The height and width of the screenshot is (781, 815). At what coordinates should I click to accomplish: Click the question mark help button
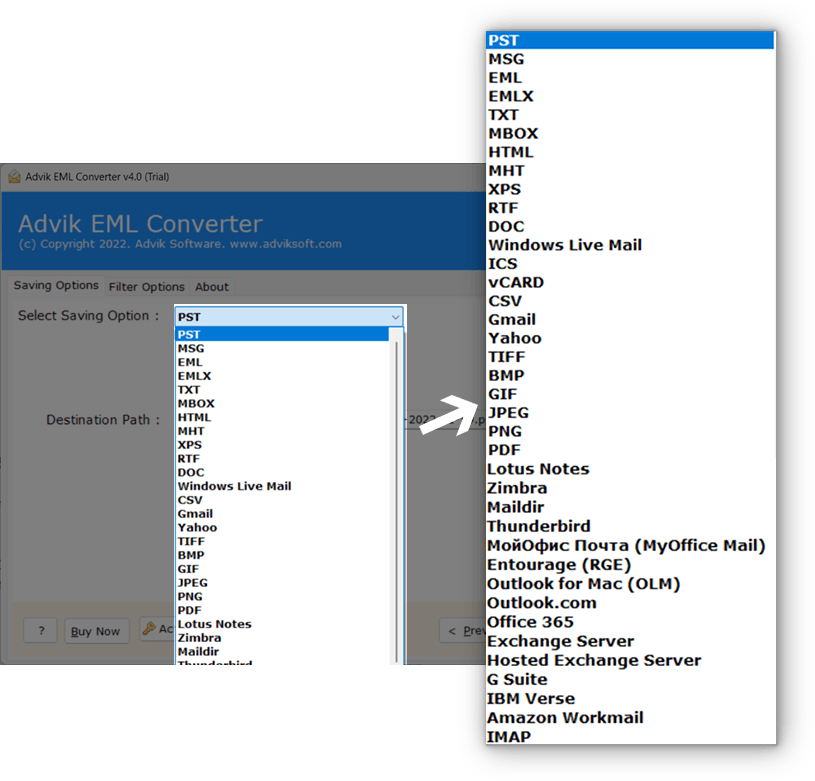click(41, 631)
